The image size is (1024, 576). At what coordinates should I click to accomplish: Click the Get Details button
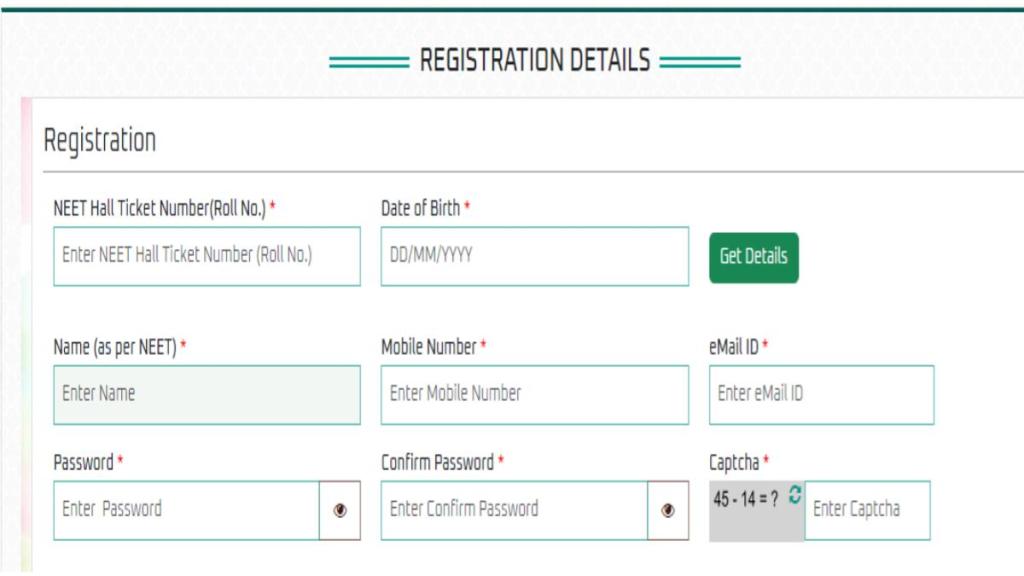pyautogui.click(x=754, y=256)
